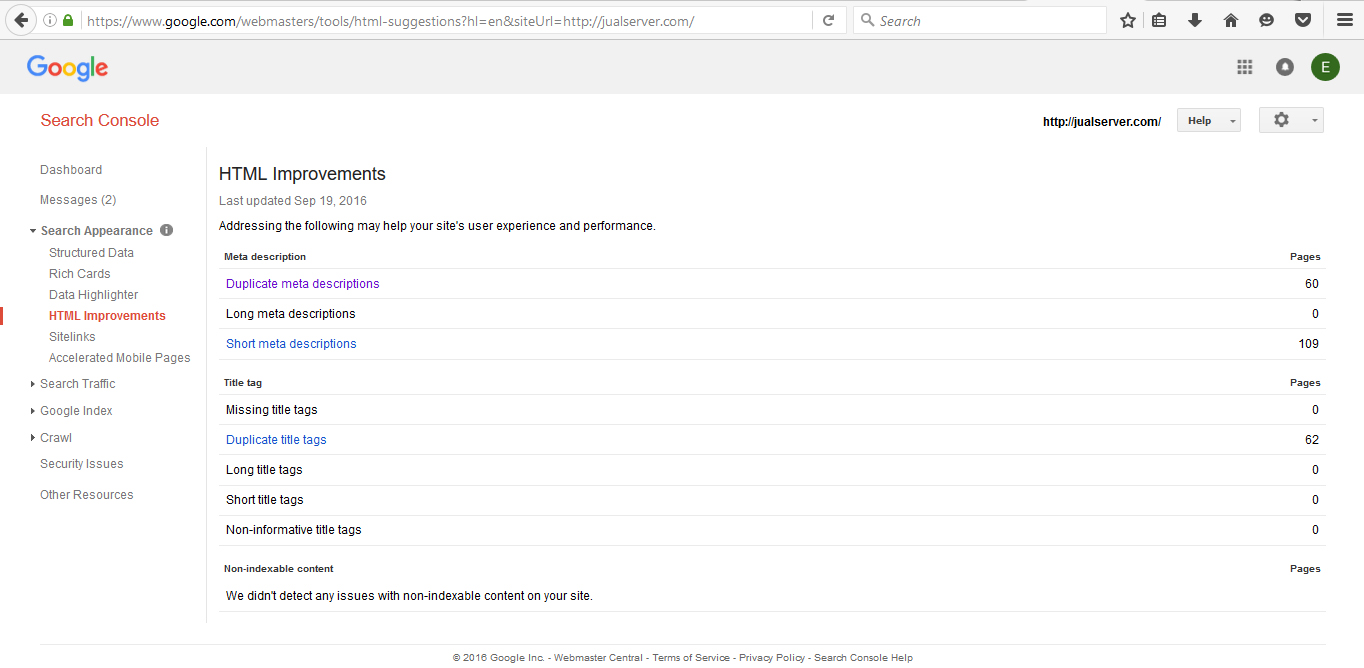The height and width of the screenshot is (668, 1364).
Task: Go back with the browser Back arrow
Action: click(21, 20)
